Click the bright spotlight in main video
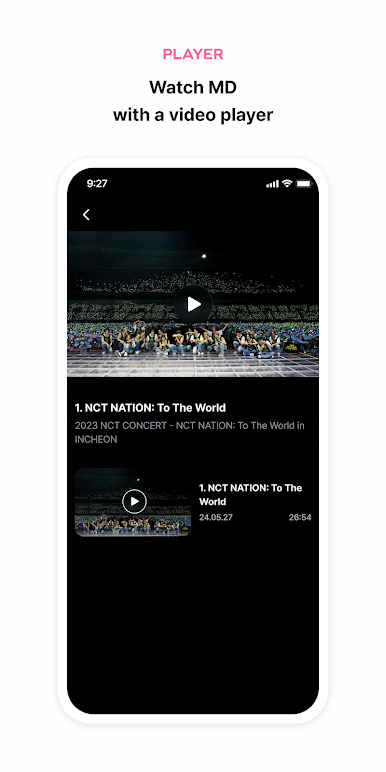386x772 pixels. click(203, 256)
